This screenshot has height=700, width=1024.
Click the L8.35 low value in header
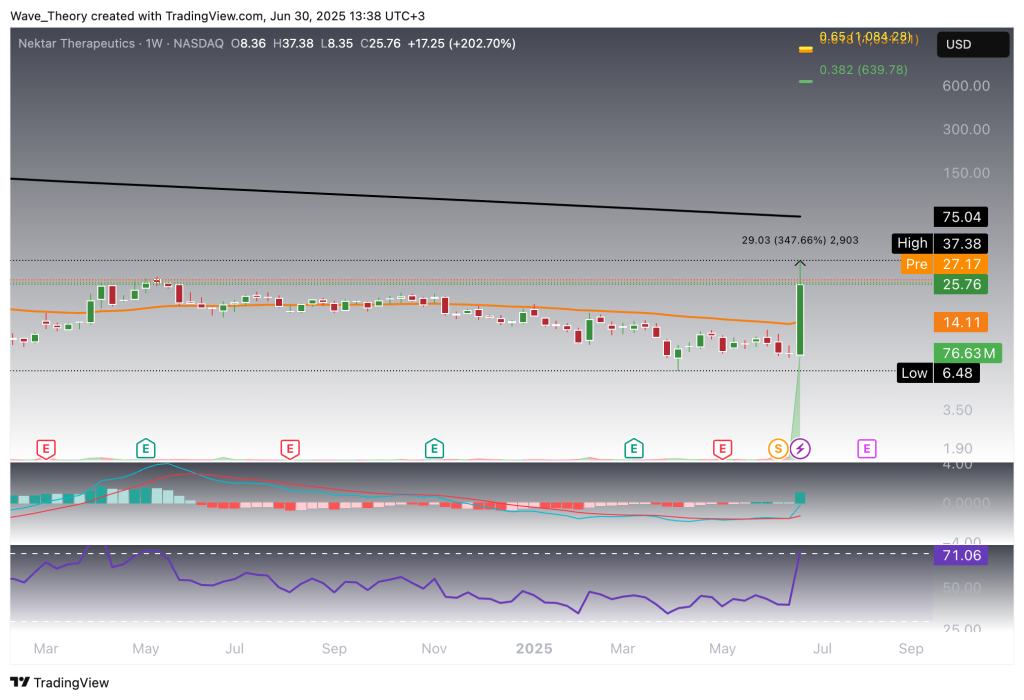pos(336,44)
